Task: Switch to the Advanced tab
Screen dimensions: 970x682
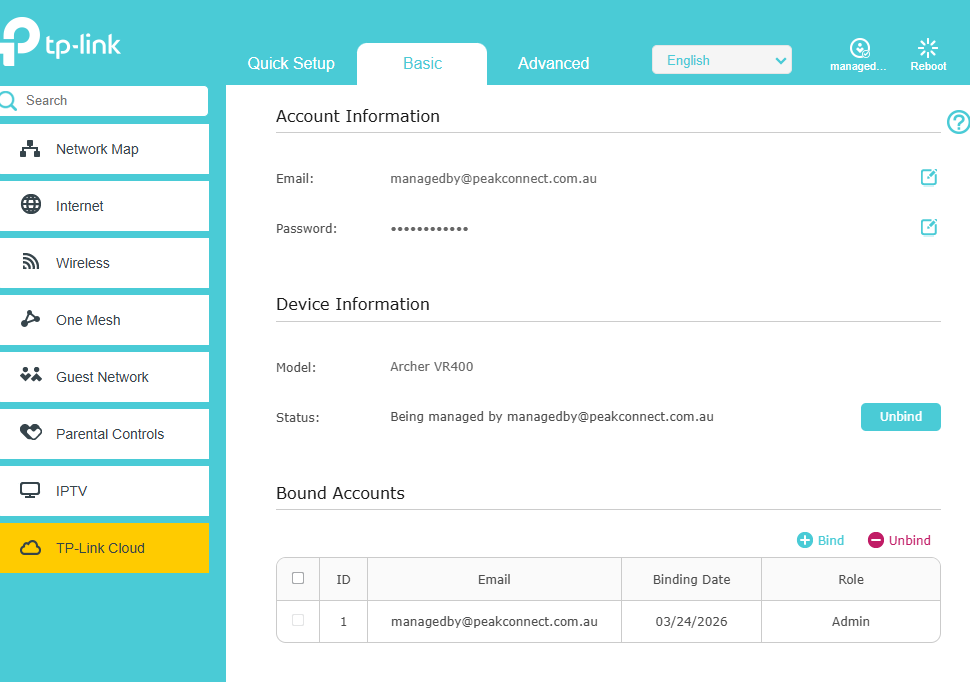Action: [x=553, y=63]
